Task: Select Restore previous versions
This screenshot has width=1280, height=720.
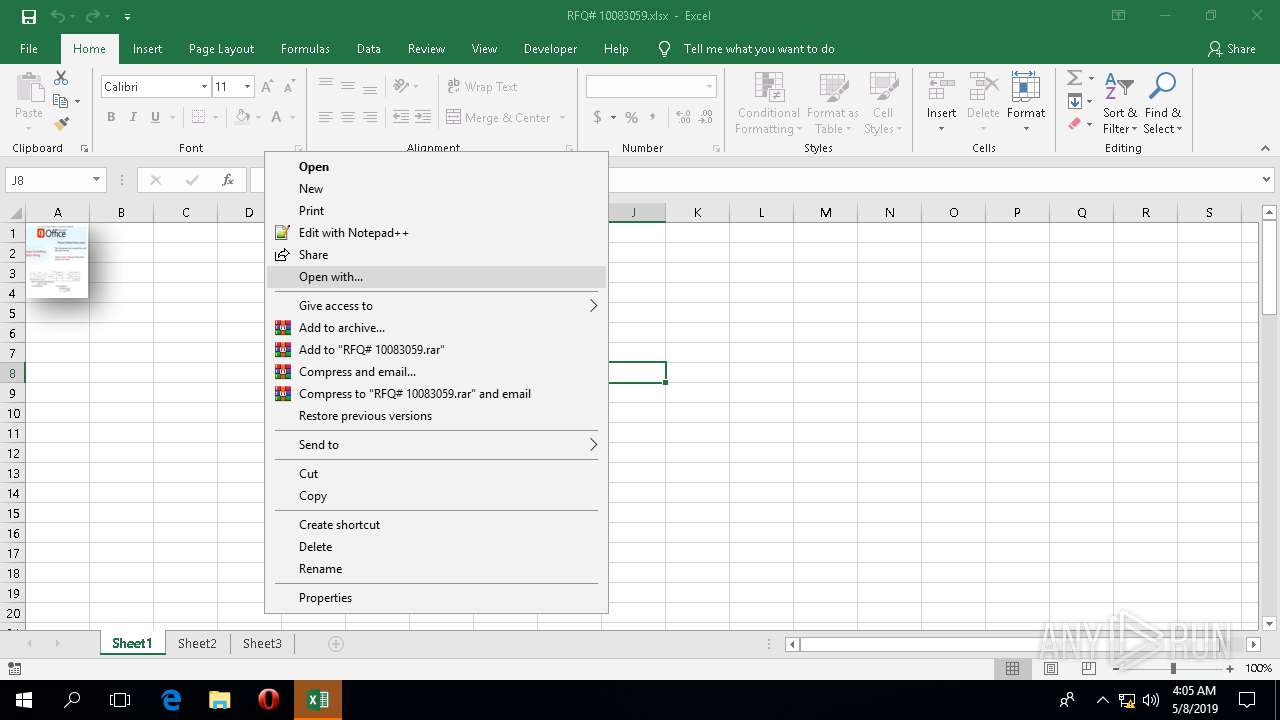Action: point(436,416)
